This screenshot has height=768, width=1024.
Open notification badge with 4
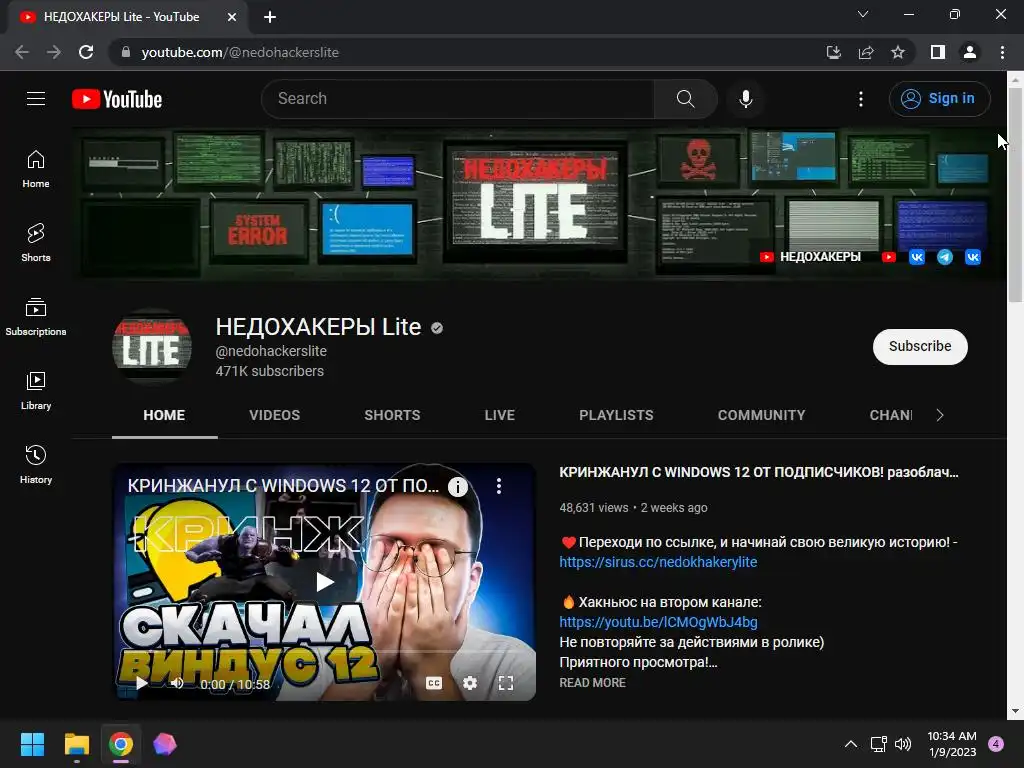coord(996,744)
